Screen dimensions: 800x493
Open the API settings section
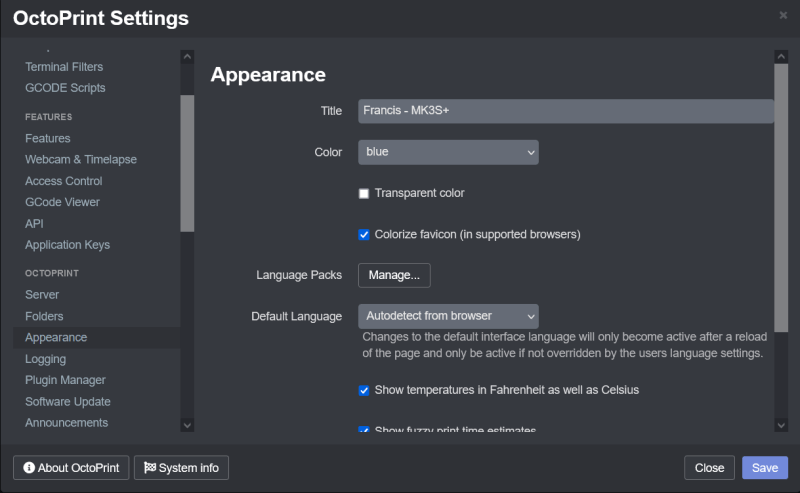(34, 224)
